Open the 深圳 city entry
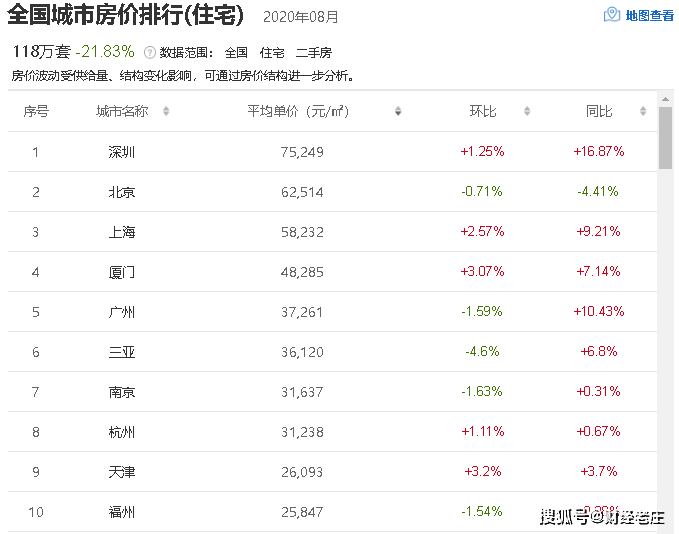679x534 pixels. click(x=122, y=152)
